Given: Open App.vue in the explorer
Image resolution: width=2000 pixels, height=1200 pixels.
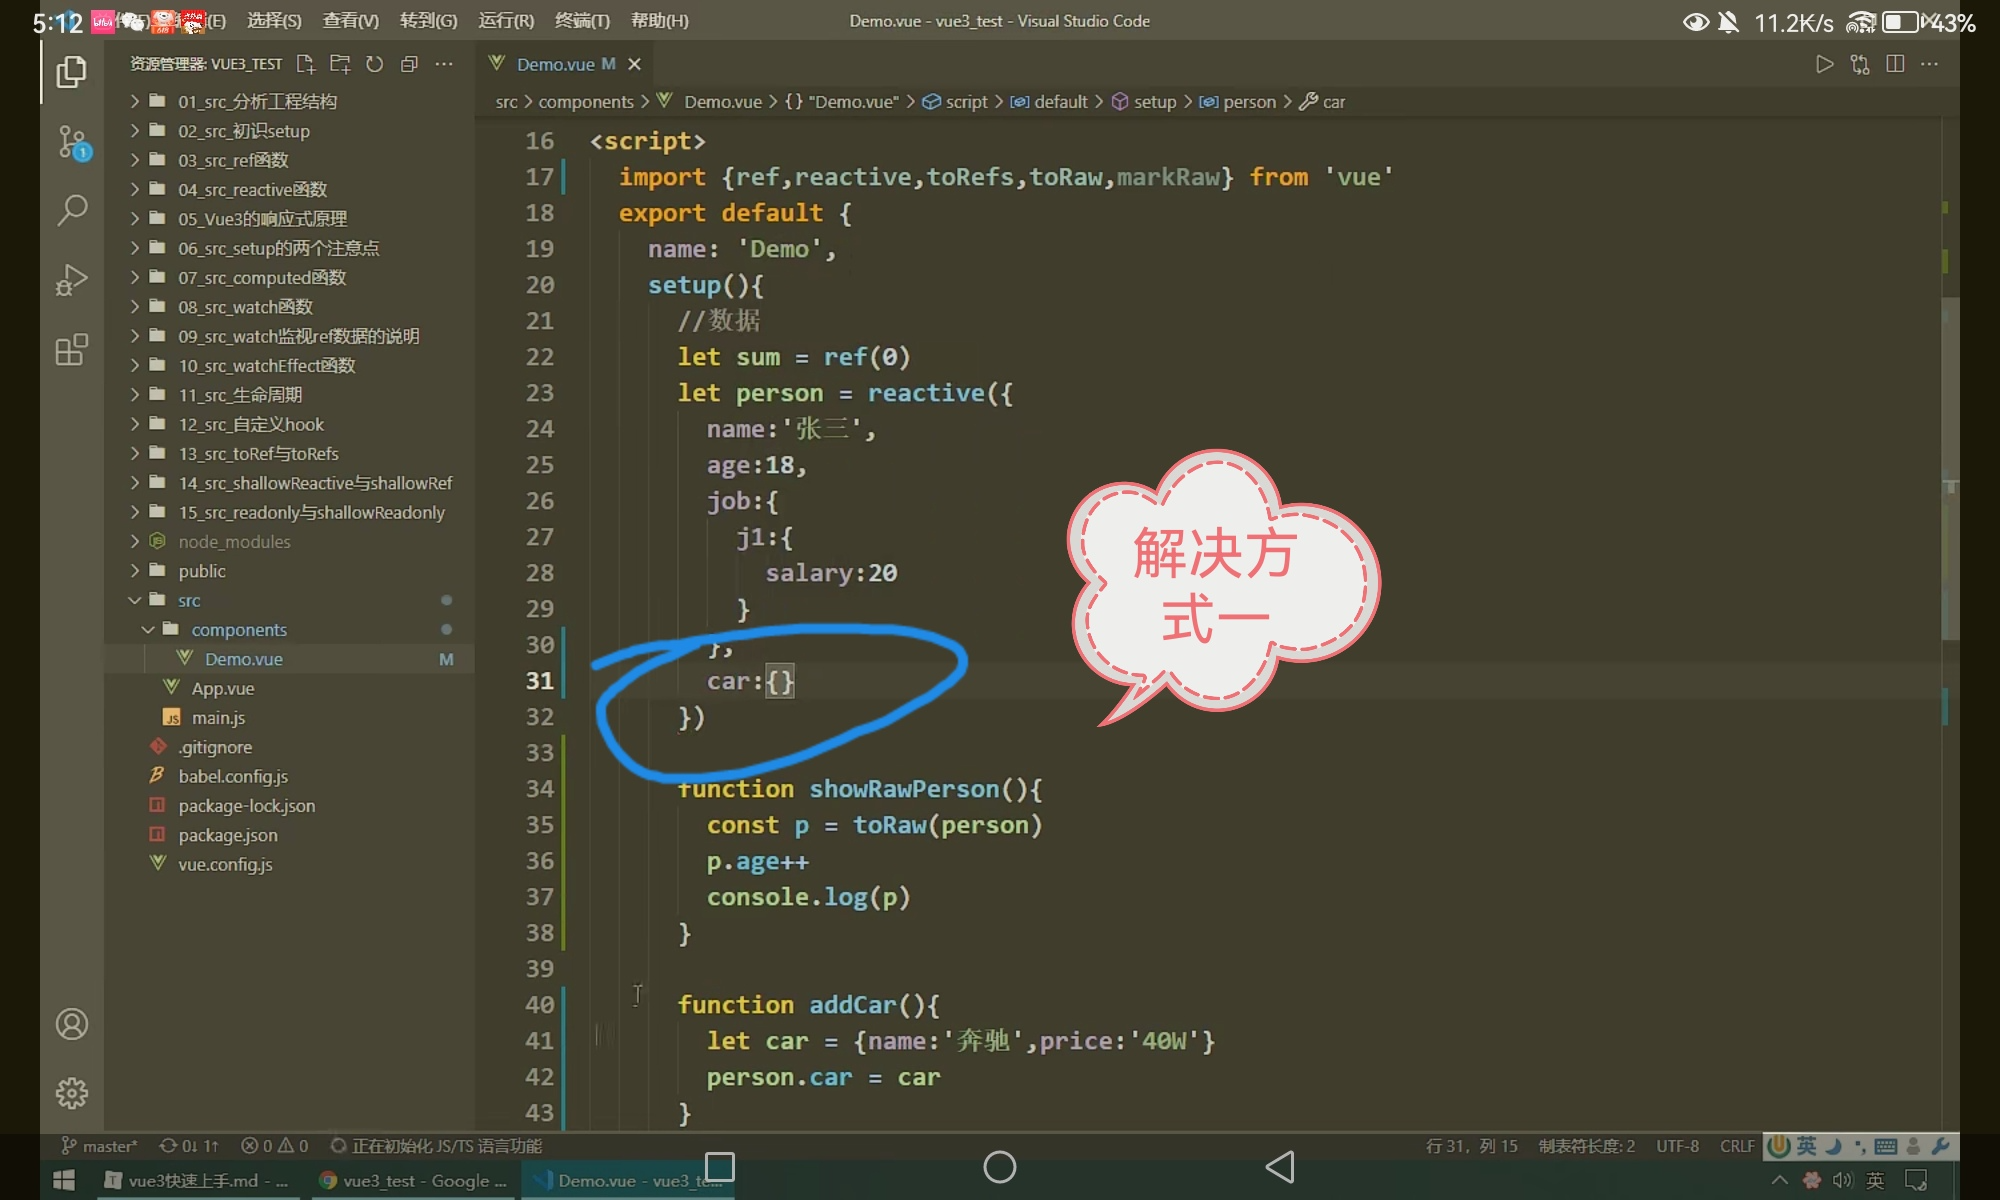Looking at the screenshot, I should [223, 688].
